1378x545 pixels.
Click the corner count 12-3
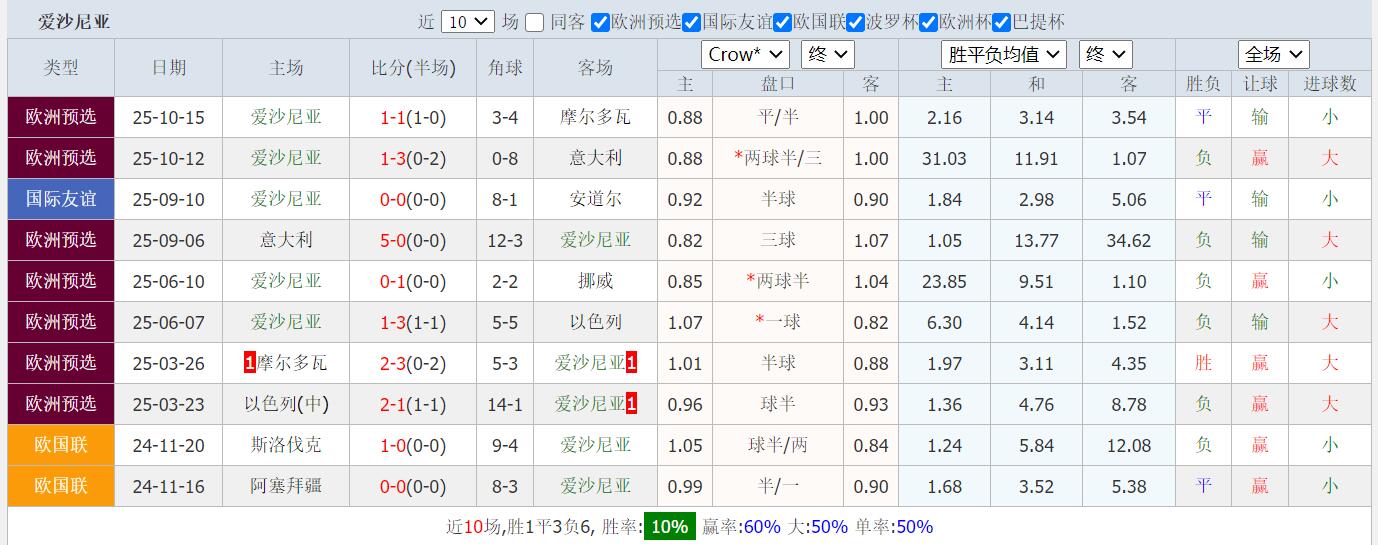point(505,241)
